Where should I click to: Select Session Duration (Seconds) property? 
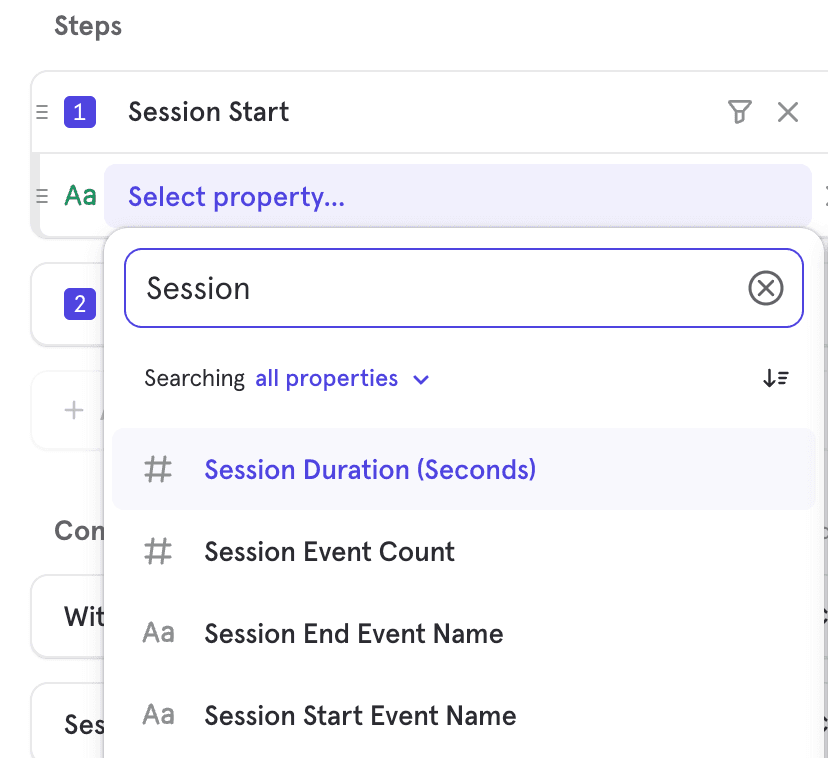(370, 469)
